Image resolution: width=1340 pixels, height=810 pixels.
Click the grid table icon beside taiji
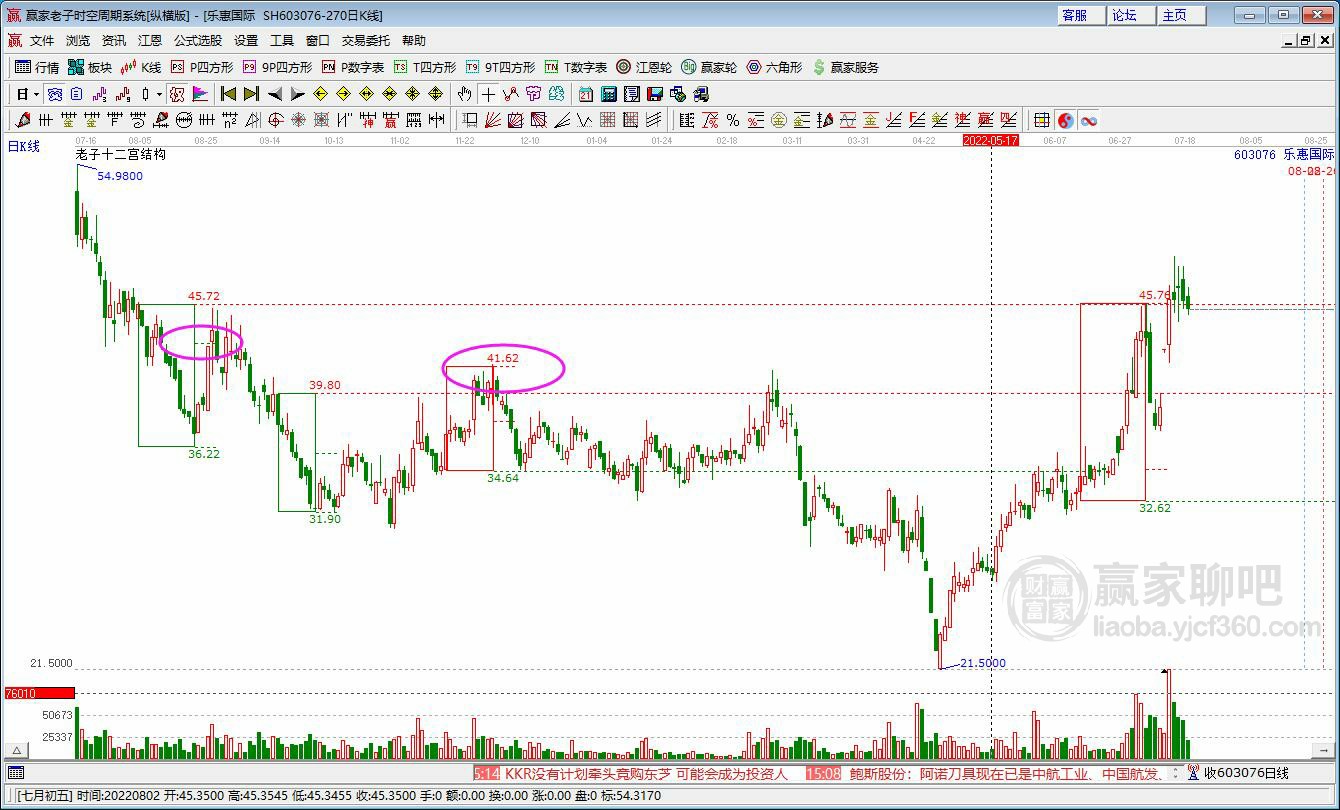click(x=1042, y=120)
